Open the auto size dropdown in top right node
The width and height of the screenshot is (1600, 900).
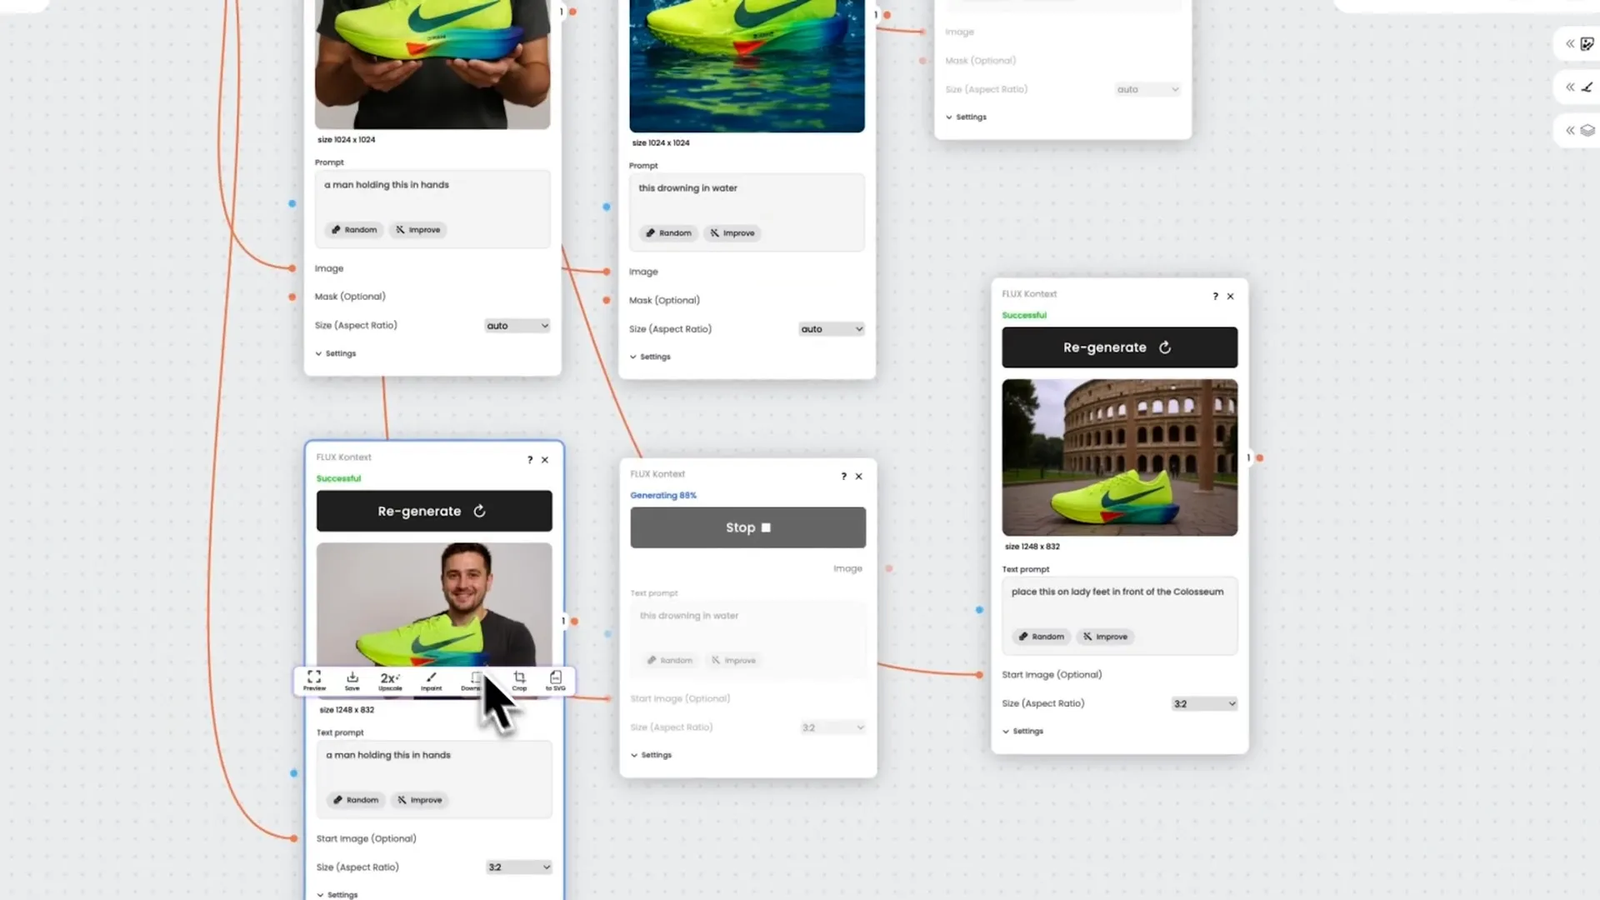pos(1147,90)
